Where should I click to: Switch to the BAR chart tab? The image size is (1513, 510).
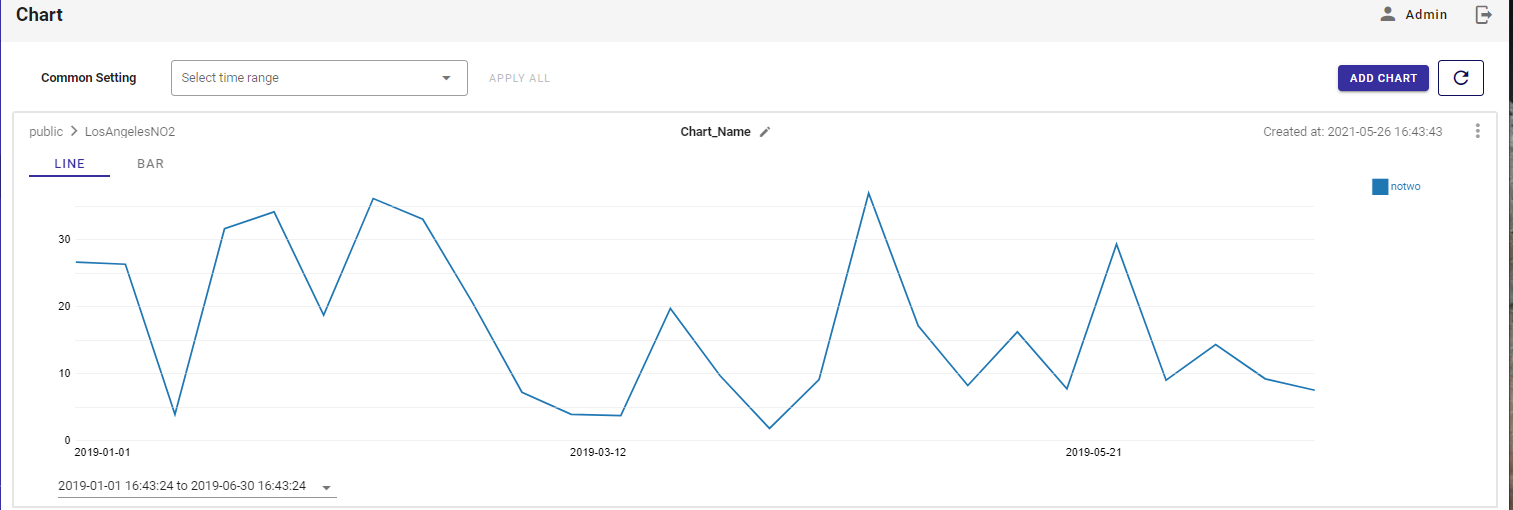click(150, 164)
